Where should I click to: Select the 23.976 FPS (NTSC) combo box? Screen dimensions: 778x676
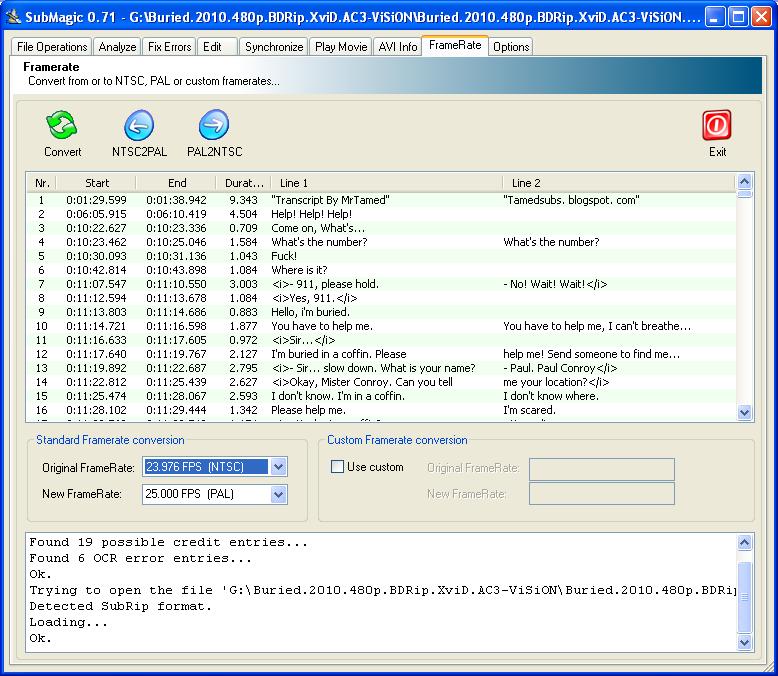click(215, 467)
